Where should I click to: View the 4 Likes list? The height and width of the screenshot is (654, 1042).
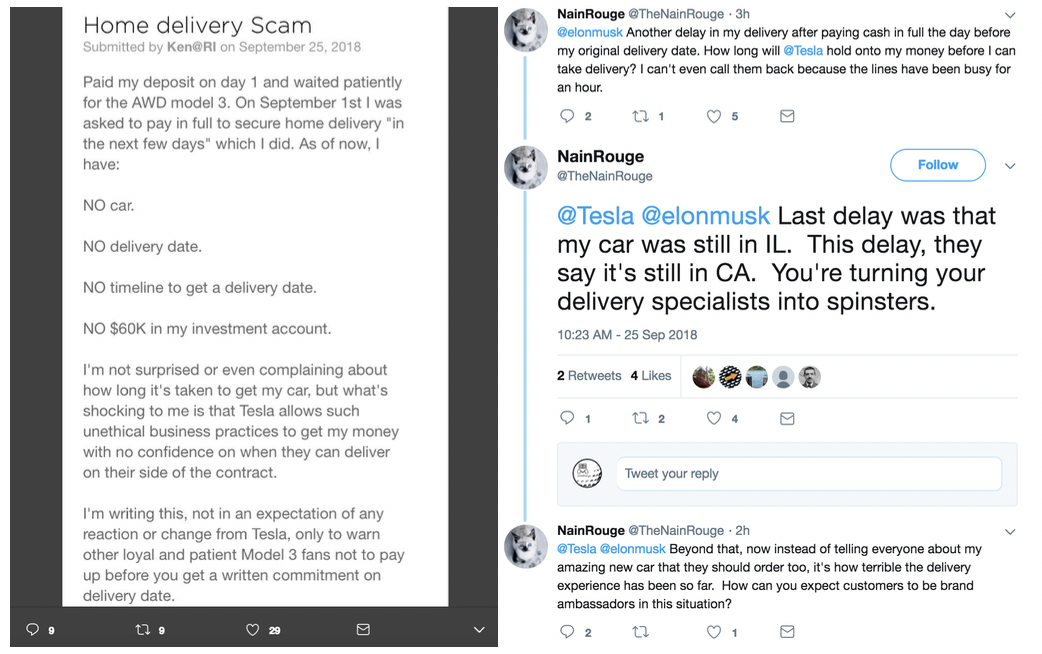[651, 376]
